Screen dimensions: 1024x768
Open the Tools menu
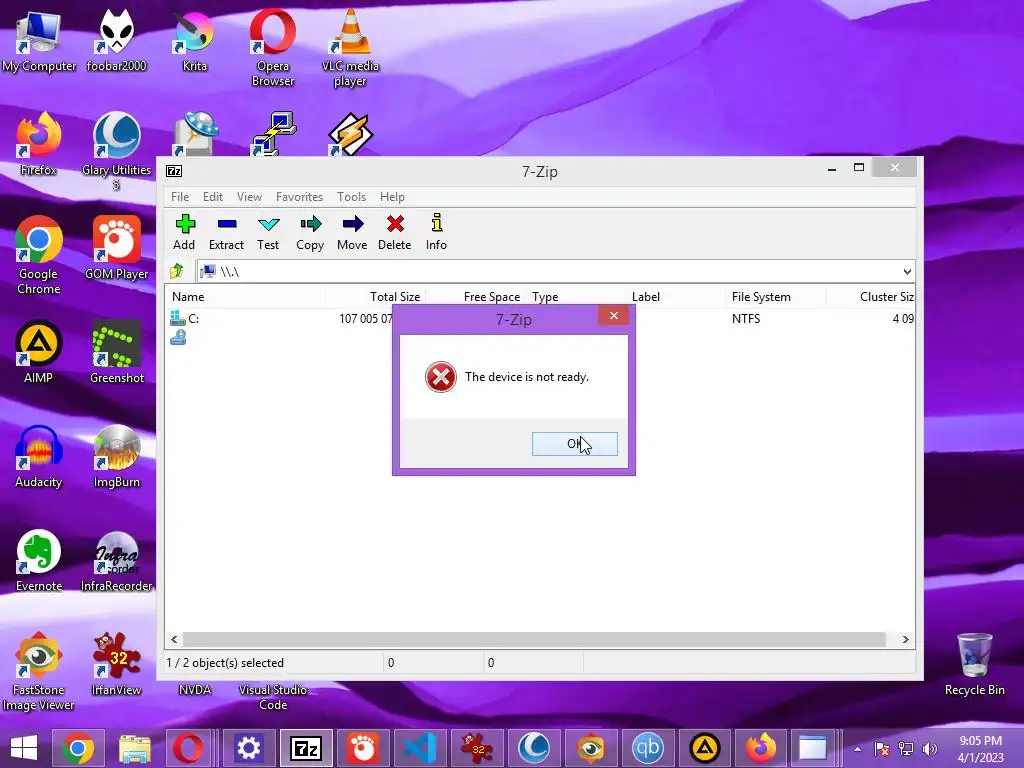351,197
